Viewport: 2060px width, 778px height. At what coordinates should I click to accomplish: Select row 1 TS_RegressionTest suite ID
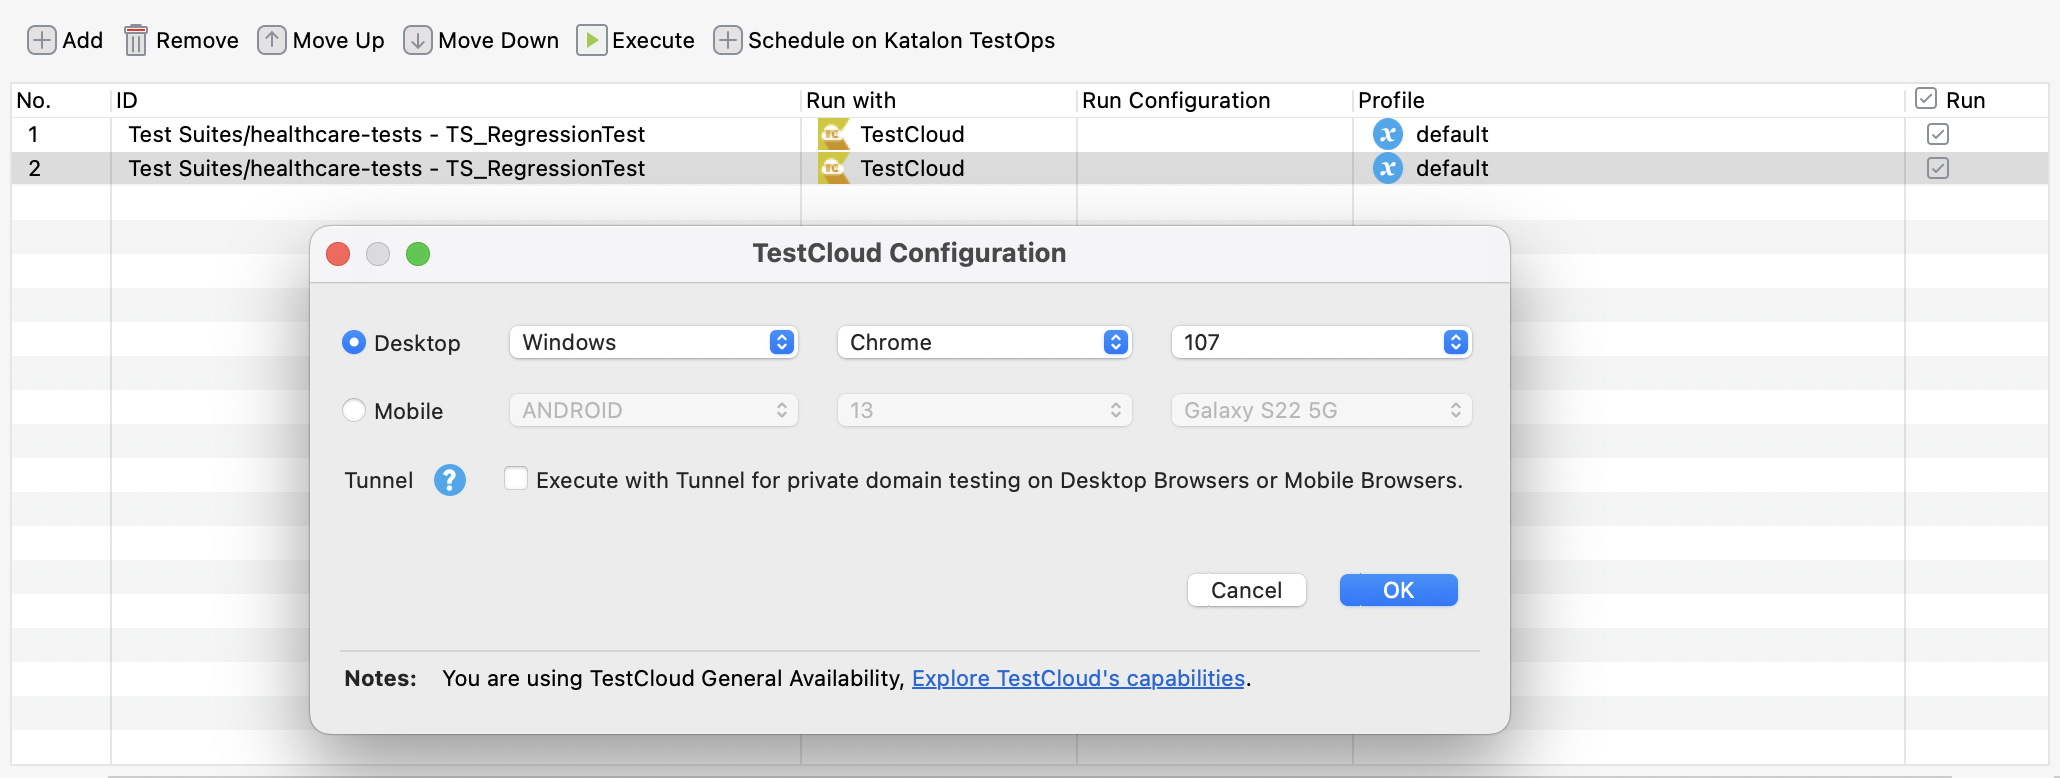pos(386,134)
